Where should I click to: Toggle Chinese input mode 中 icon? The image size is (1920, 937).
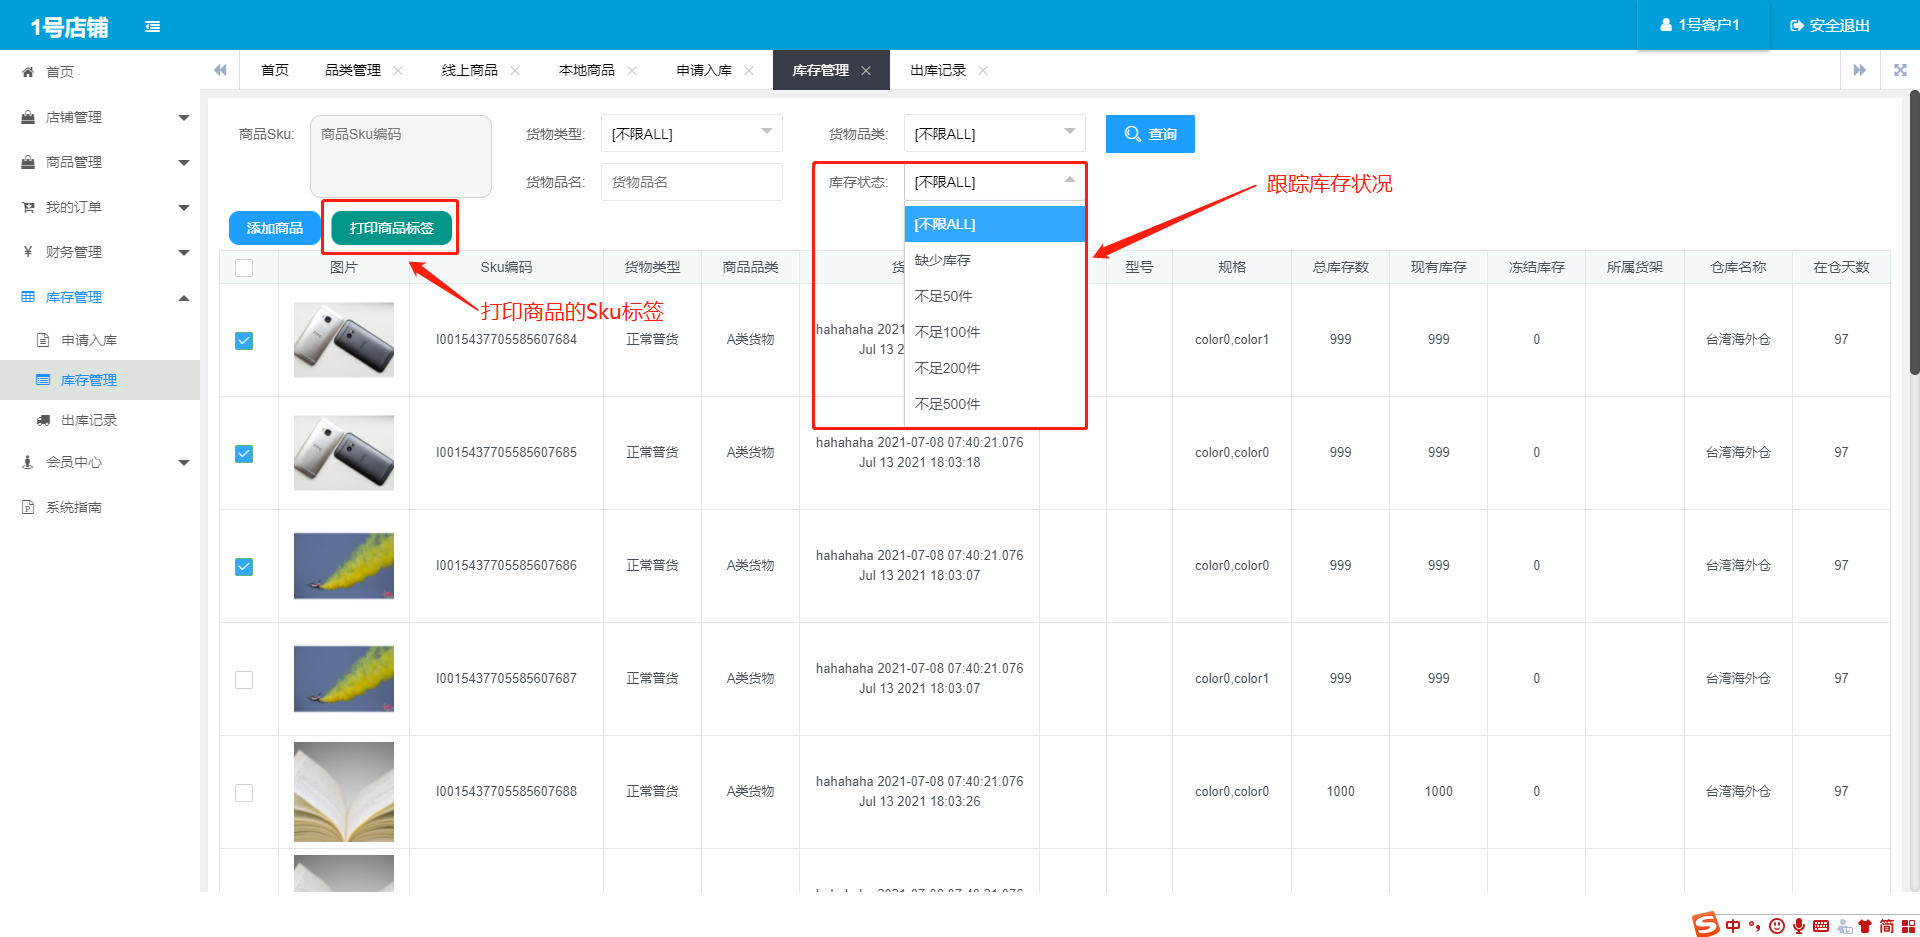click(1733, 926)
